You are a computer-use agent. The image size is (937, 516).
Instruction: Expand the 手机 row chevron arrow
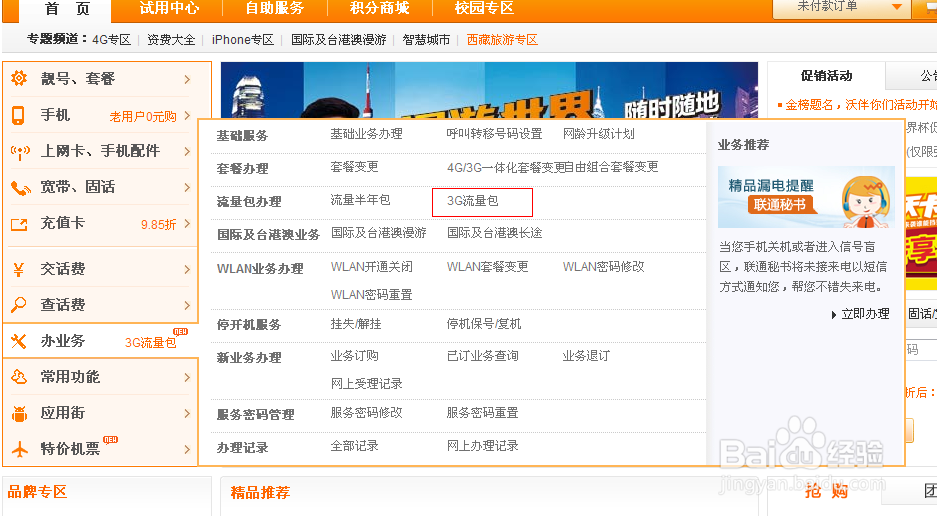tap(188, 115)
